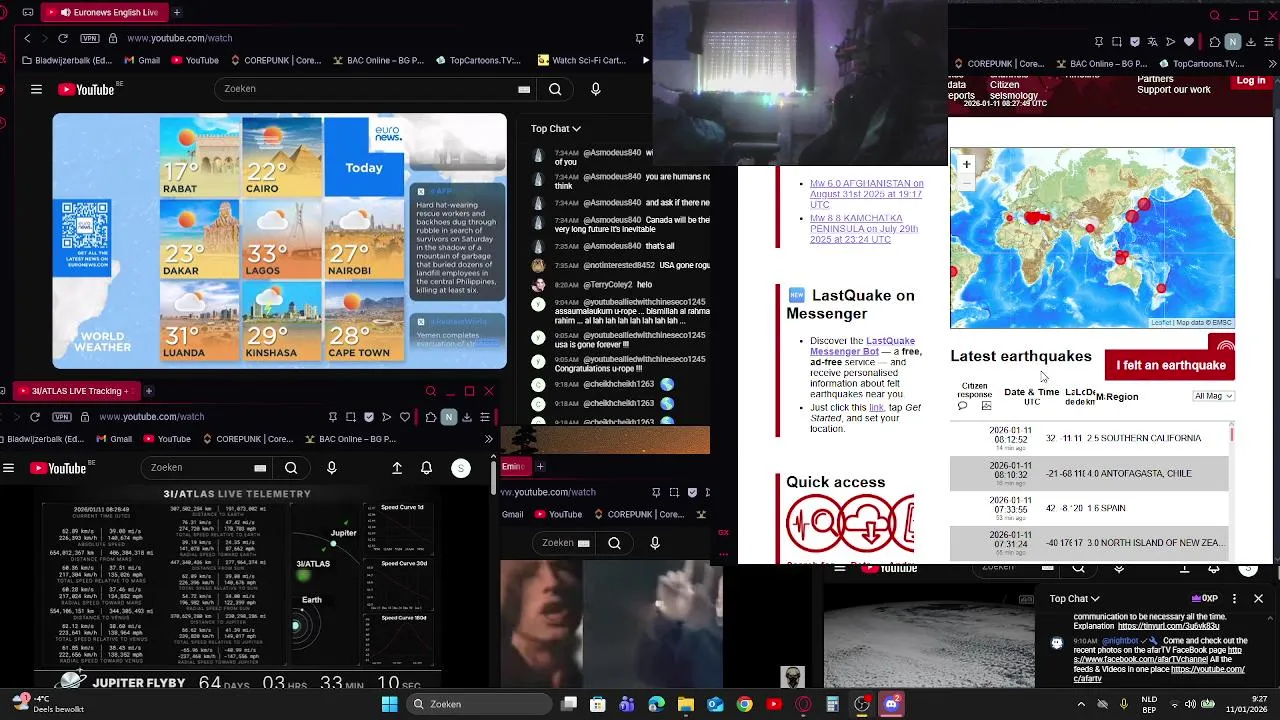Toggle ad blocker shield in 3I/ATLAS toolbar
Image resolution: width=1280 pixels, height=720 pixels.
369,417
